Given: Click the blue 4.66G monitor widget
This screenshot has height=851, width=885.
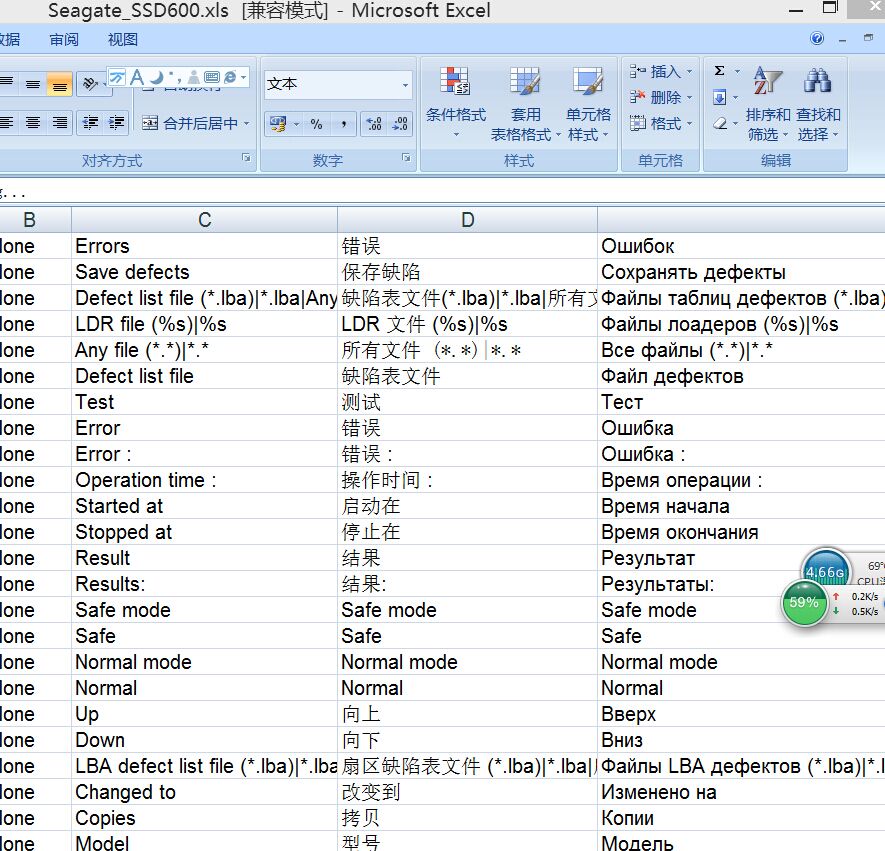Looking at the screenshot, I should pos(826,567).
